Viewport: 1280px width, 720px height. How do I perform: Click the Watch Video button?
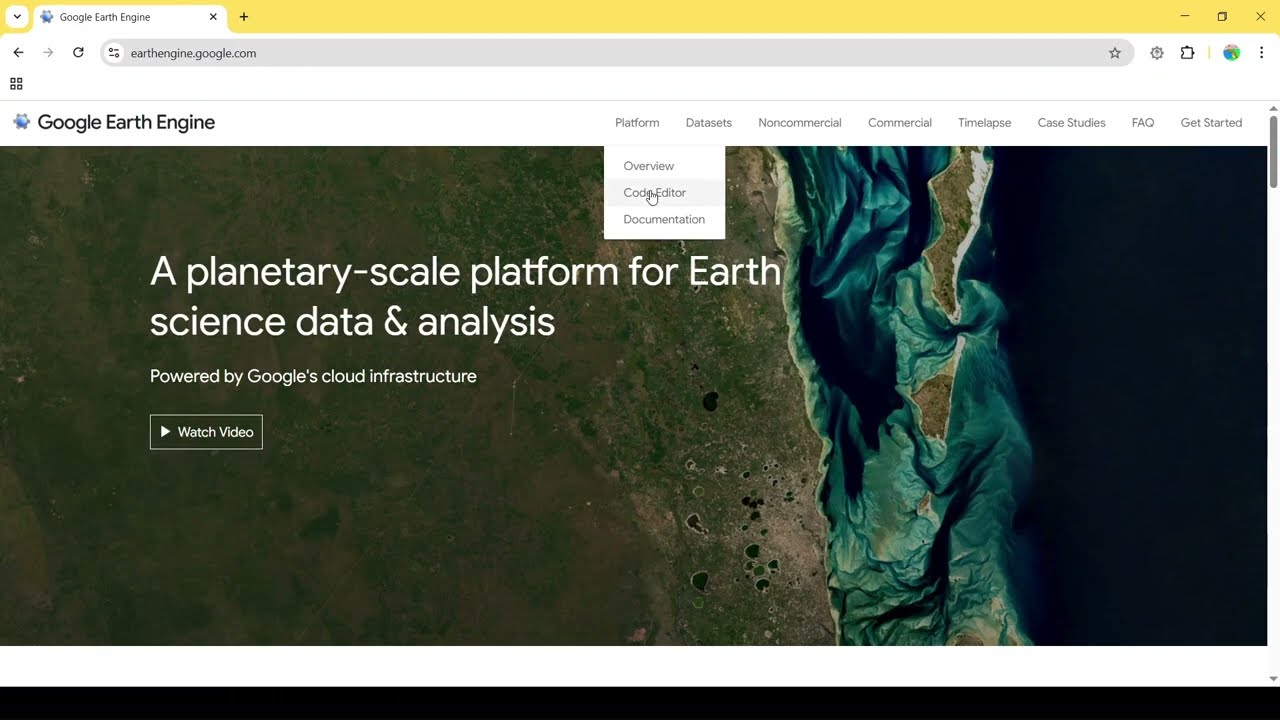[206, 432]
